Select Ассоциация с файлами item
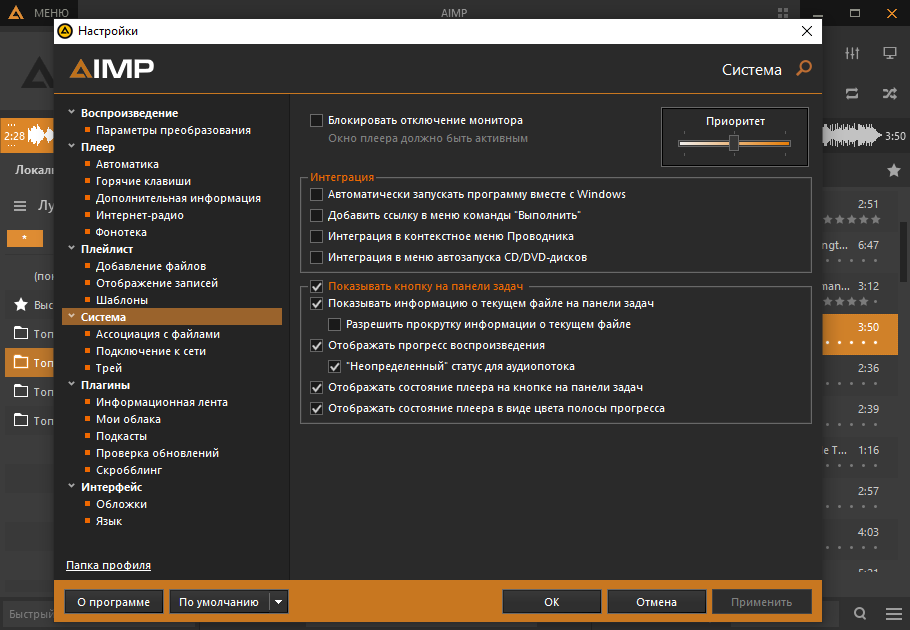Image resolution: width=910 pixels, height=630 pixels. (158, 334)
